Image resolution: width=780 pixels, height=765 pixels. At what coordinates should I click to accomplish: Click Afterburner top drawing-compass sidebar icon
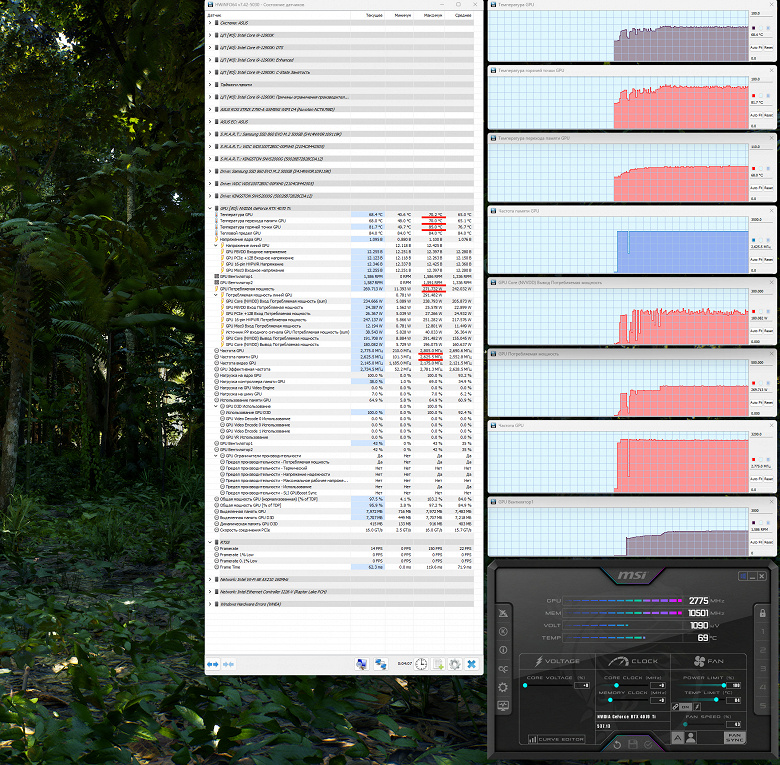tap(503, 613)
